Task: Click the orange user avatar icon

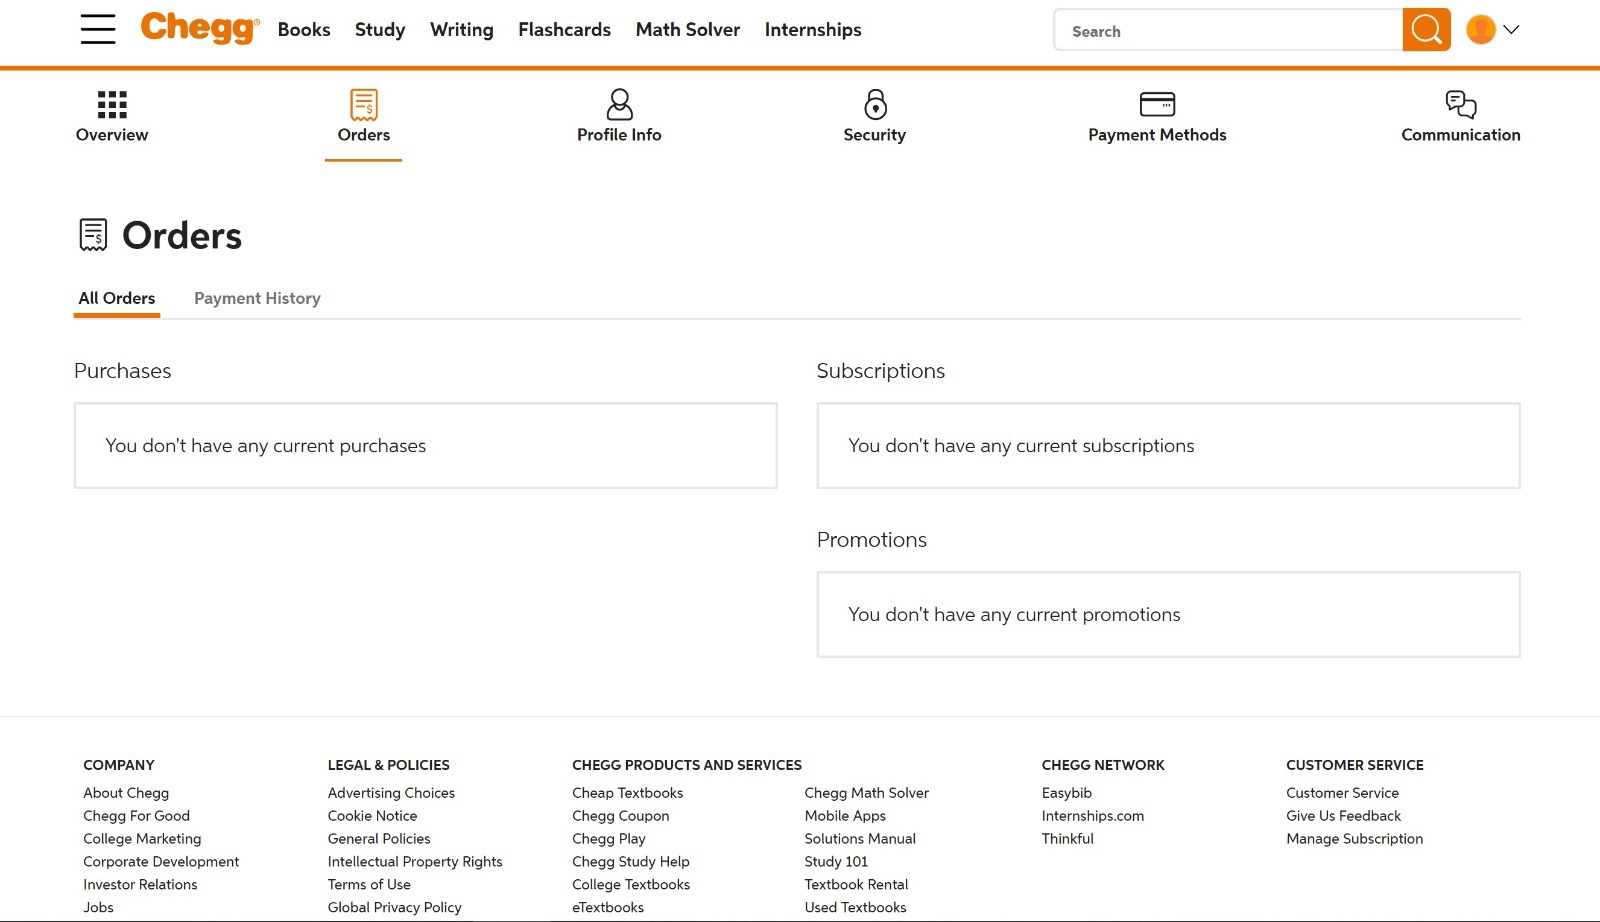Action: pyautogui.click(x=1480, y=30)
